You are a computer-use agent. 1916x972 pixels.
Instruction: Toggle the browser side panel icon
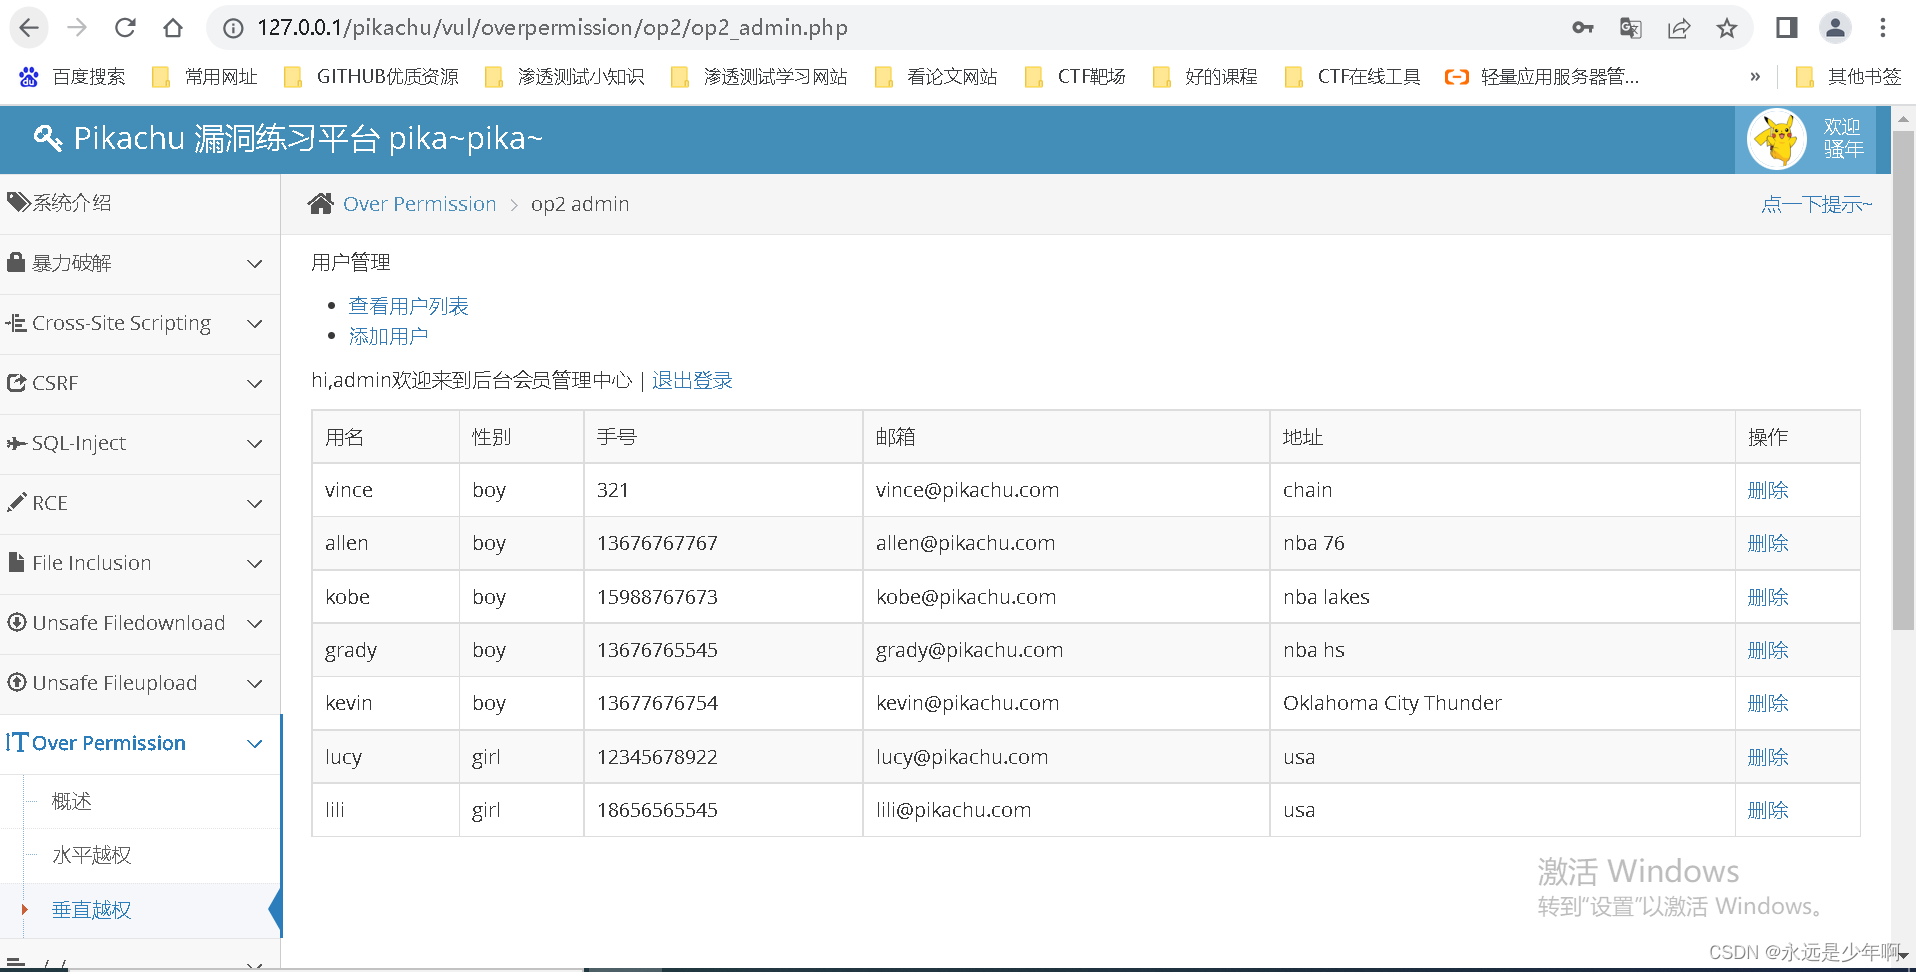(x=1787, y=28)
